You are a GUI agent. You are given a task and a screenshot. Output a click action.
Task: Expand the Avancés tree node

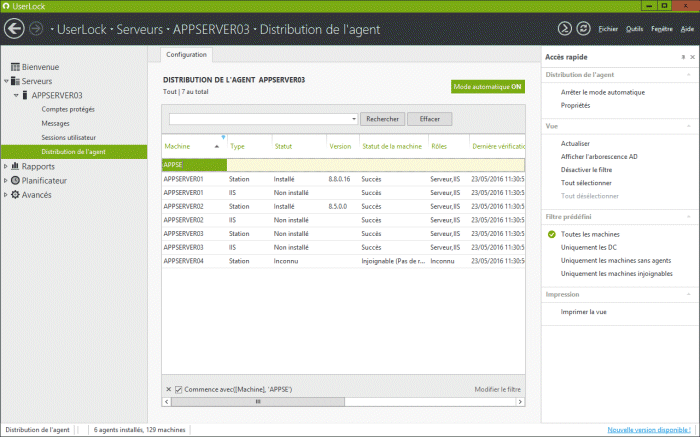[6, 195]
